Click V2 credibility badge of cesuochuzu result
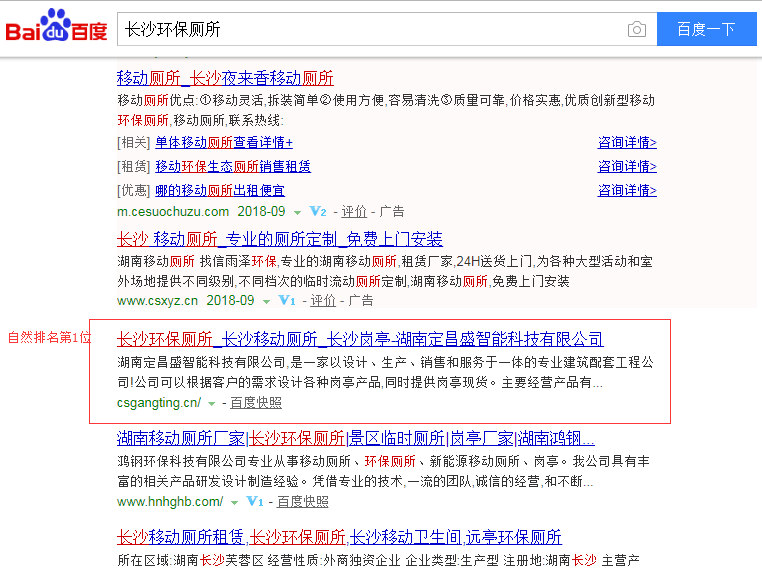The height and width of the screenshot is (572, 762). pos(318,211)
